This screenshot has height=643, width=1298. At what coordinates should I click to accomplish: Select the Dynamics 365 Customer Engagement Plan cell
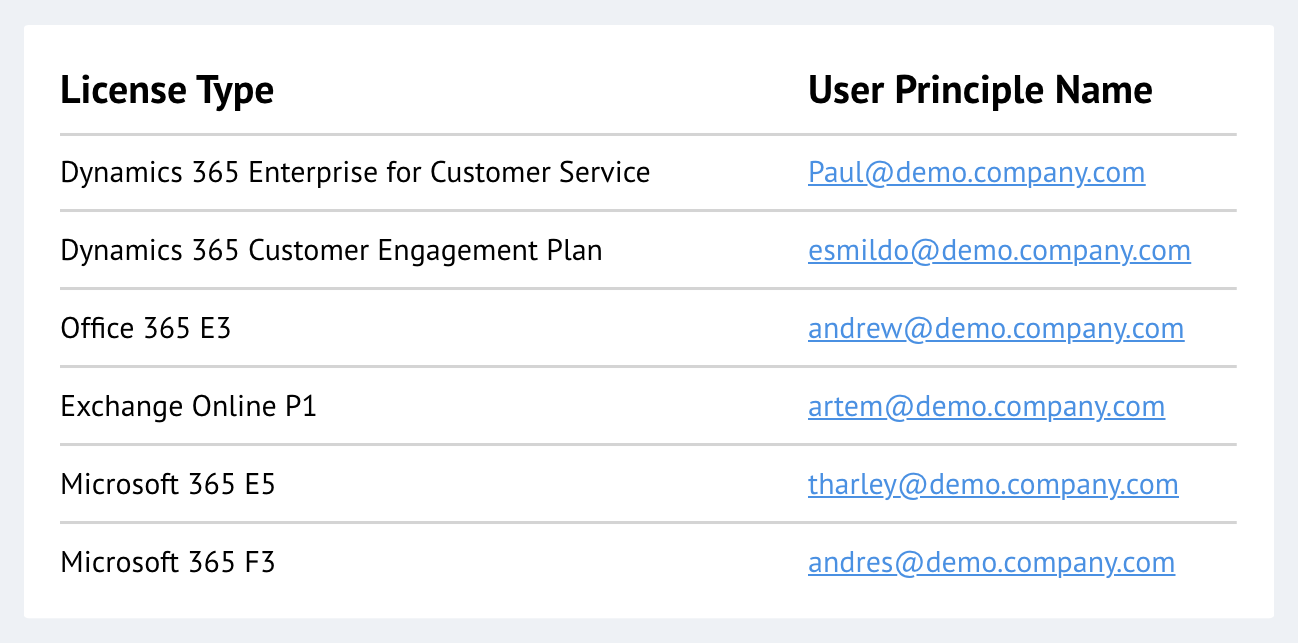pos(331,250)
